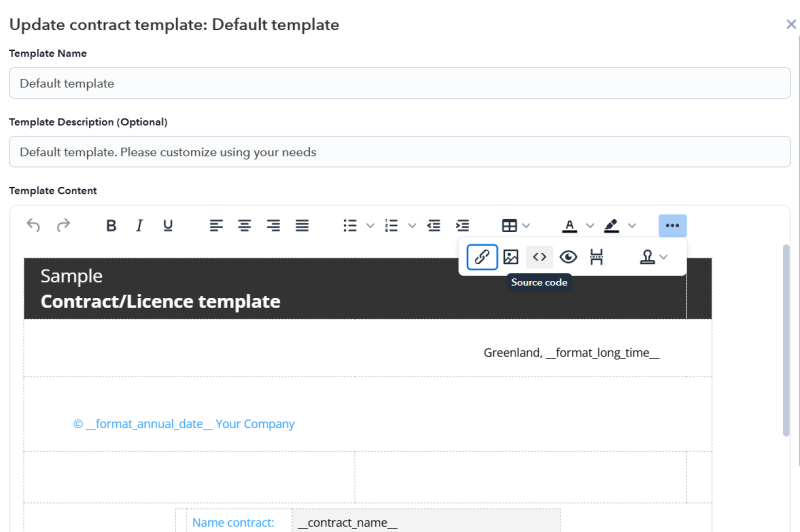Edit the Template Name field

point(399,83)
